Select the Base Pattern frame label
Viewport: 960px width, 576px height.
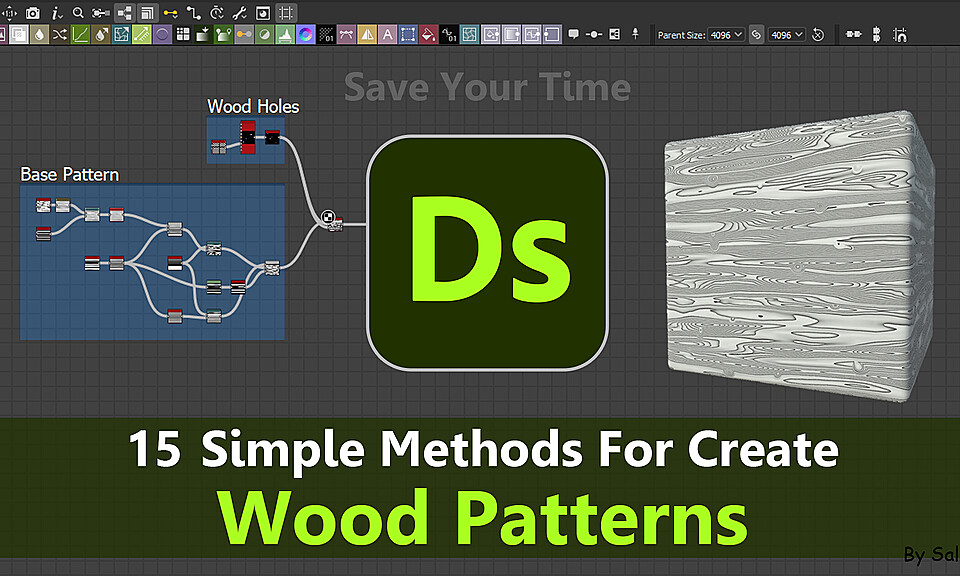point(70,174)
